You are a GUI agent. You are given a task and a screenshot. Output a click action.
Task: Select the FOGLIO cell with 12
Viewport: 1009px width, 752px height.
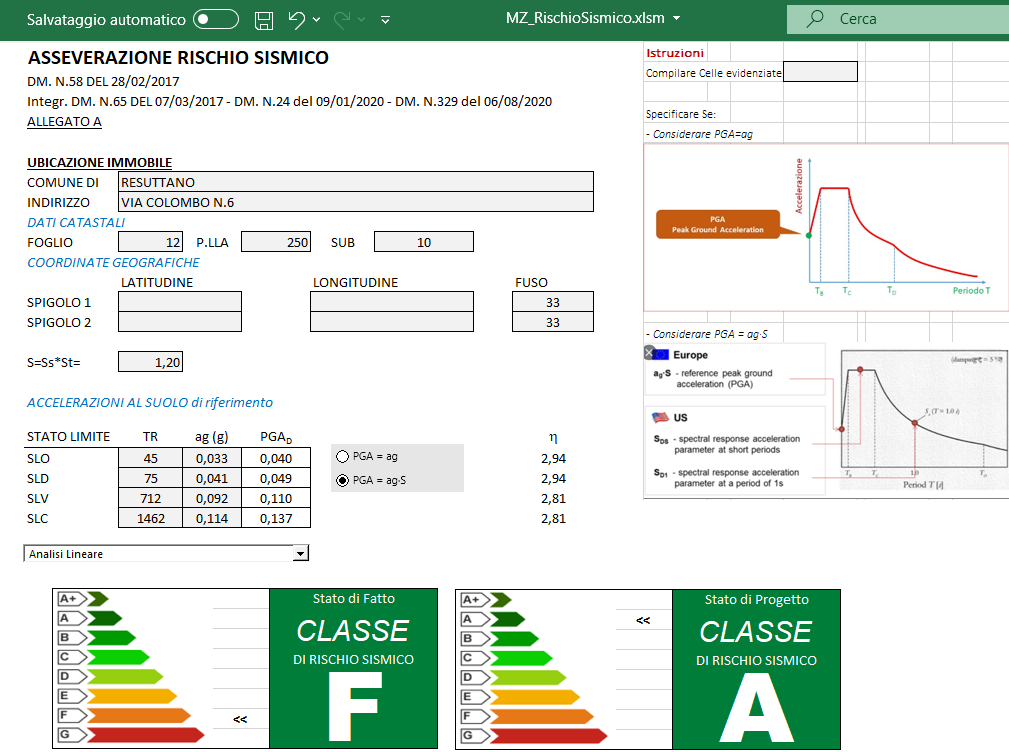[x=151, y=242]
